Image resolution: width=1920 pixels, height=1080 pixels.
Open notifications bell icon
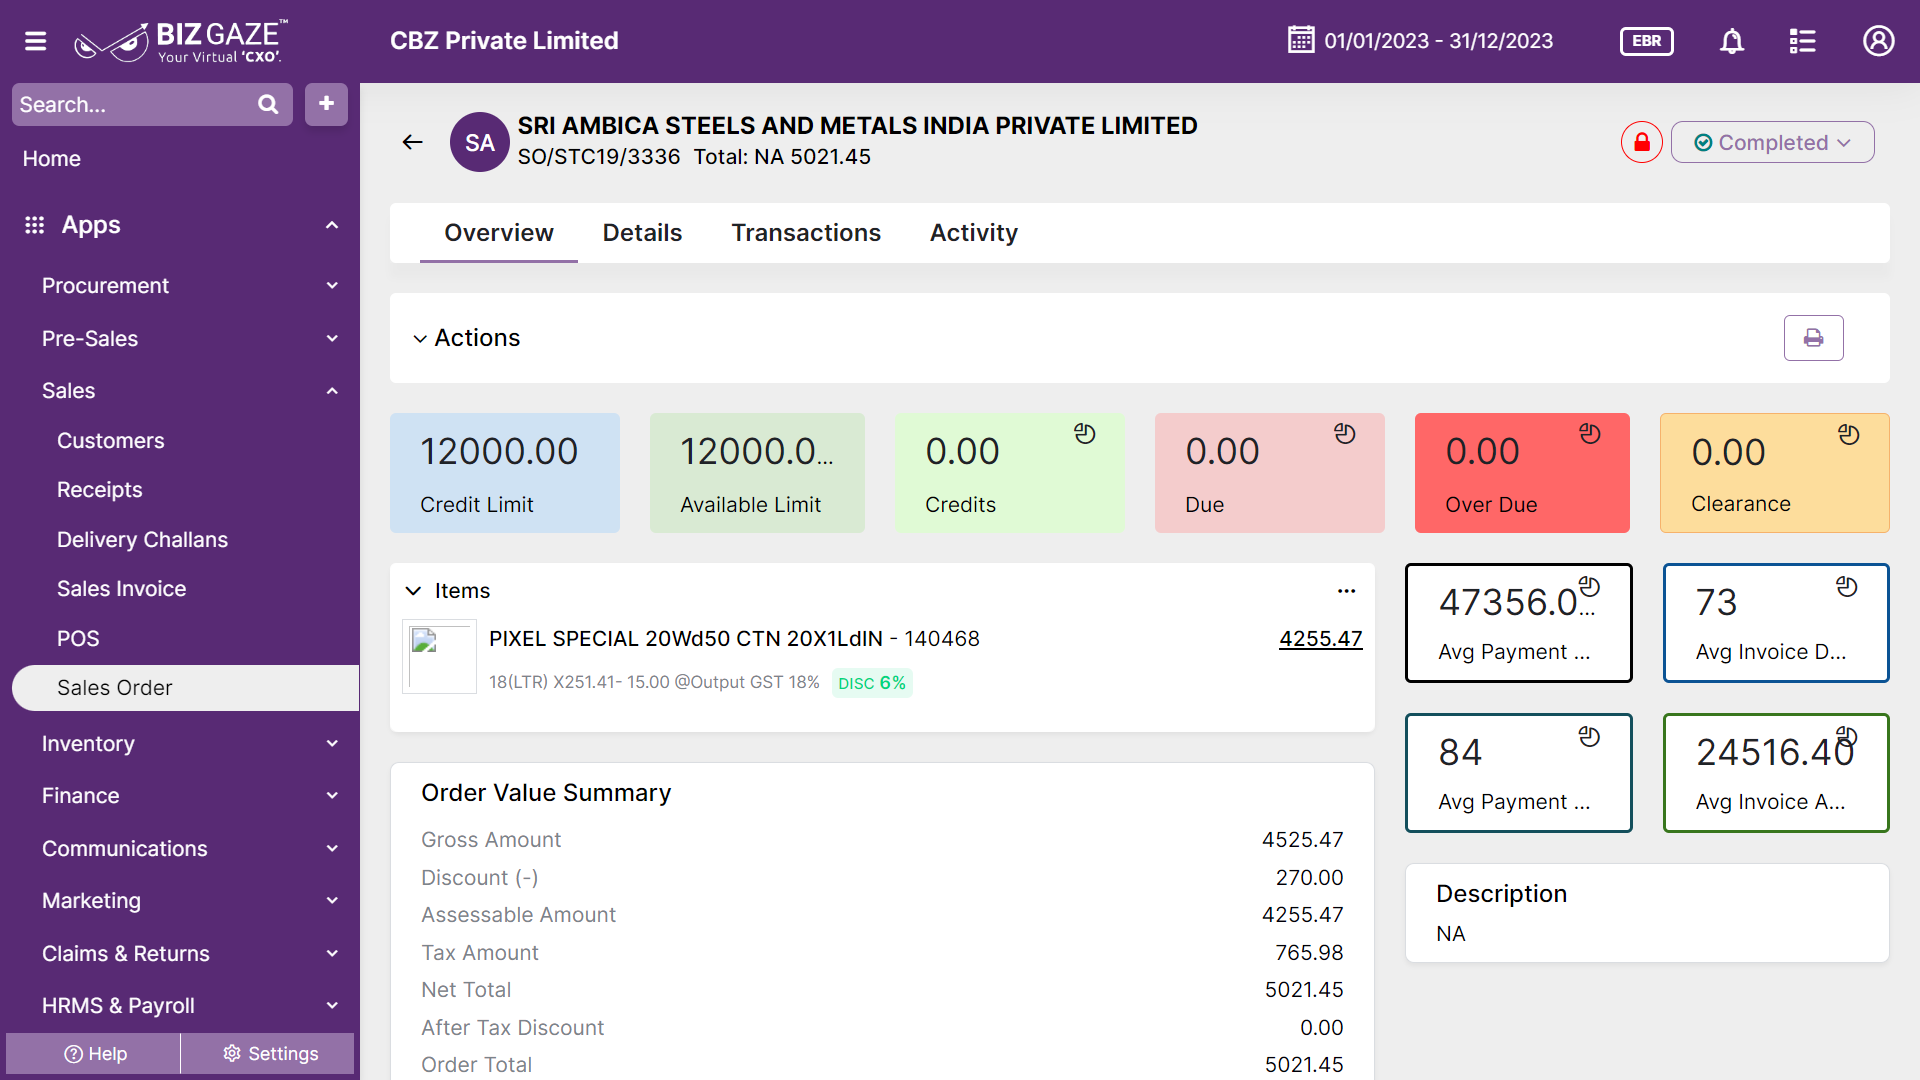(x=1732, y=41)
